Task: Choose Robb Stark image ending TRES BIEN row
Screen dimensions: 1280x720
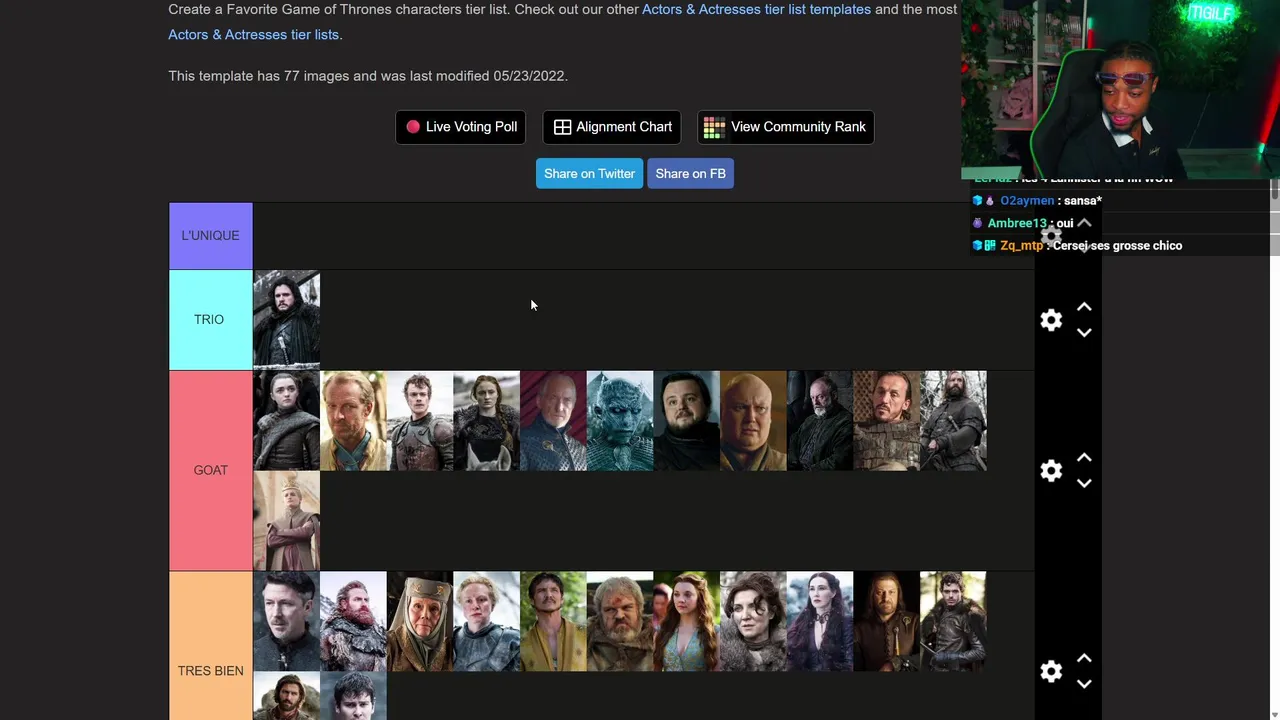Action: click(x=953, y=621)
